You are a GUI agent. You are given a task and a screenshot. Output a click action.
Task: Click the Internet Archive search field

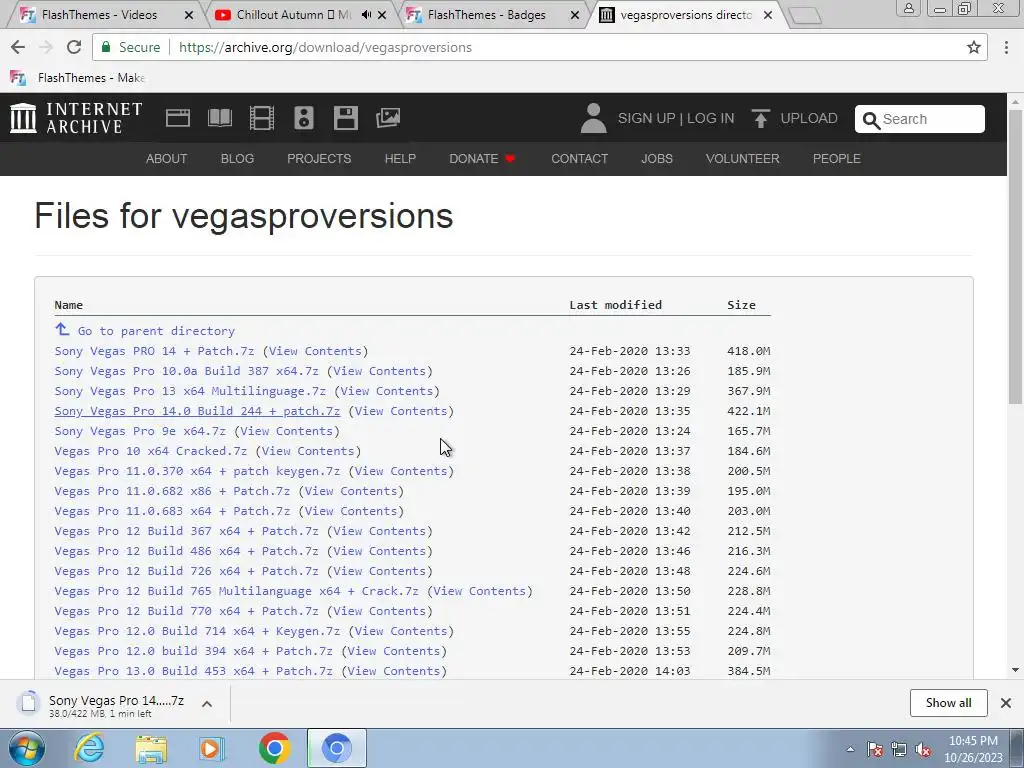pos(920,119)
